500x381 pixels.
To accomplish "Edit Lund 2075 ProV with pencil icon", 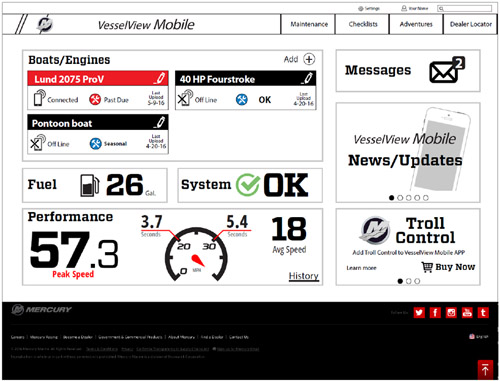I will (x=160, y=78).
